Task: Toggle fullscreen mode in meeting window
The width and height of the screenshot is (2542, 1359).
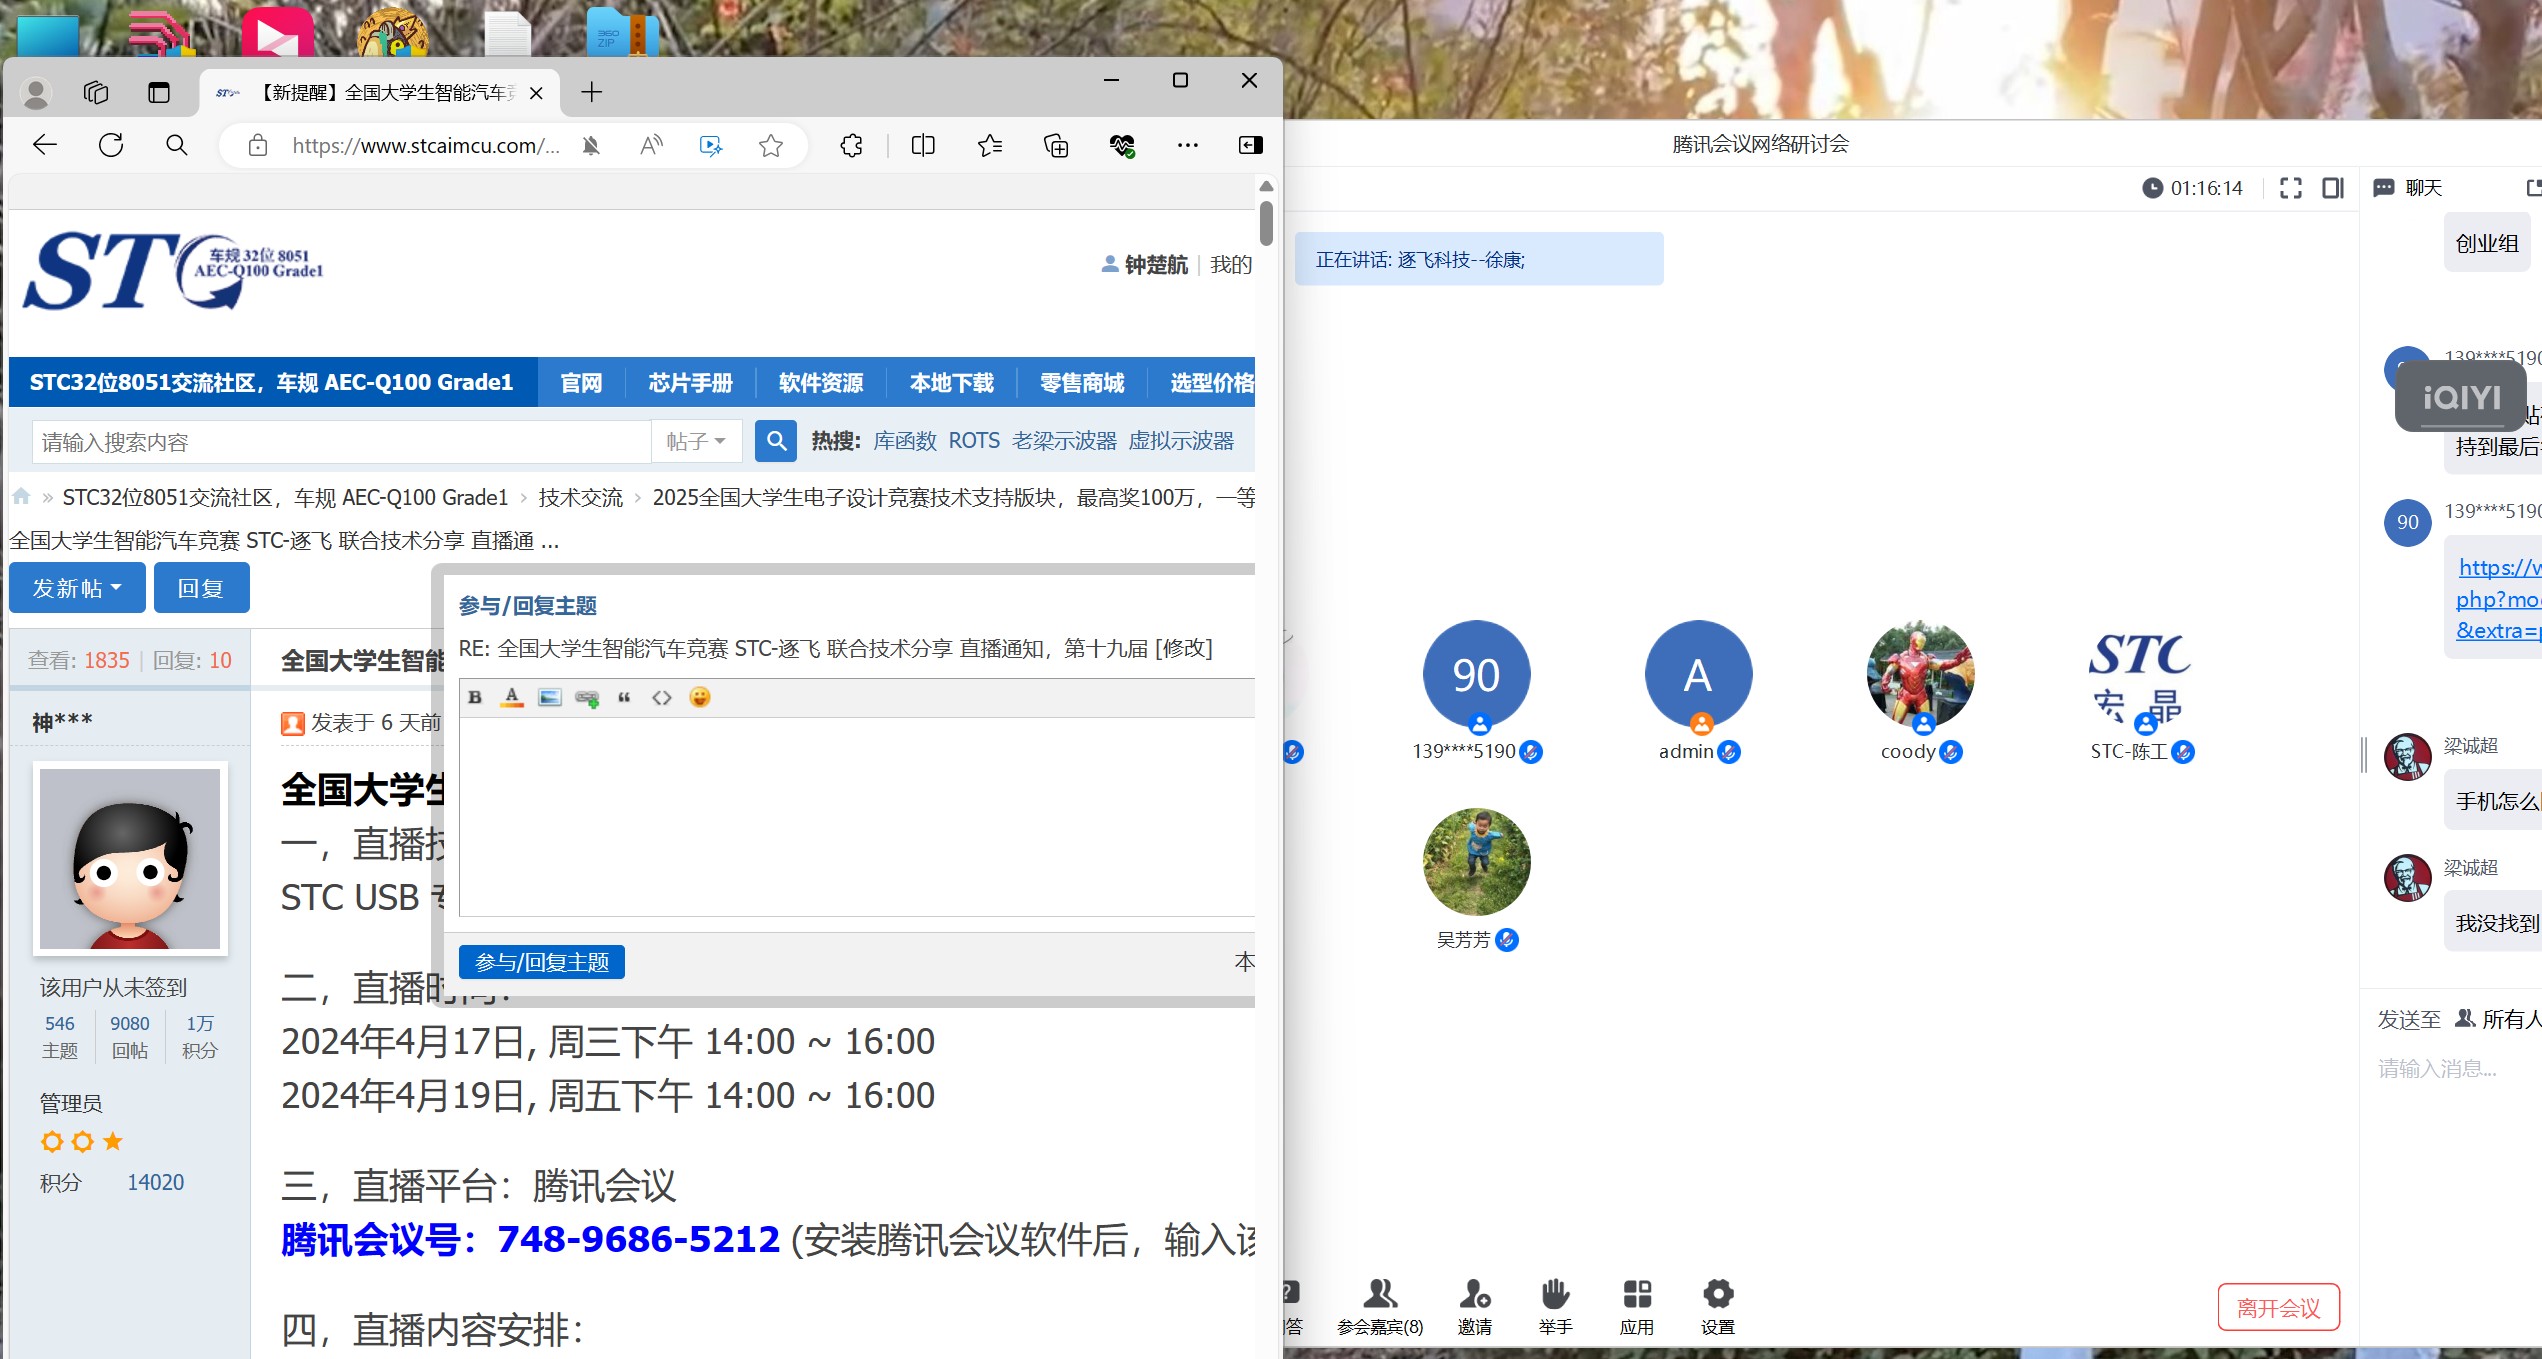Action: pyautogui.click(x=2290, y=188)
